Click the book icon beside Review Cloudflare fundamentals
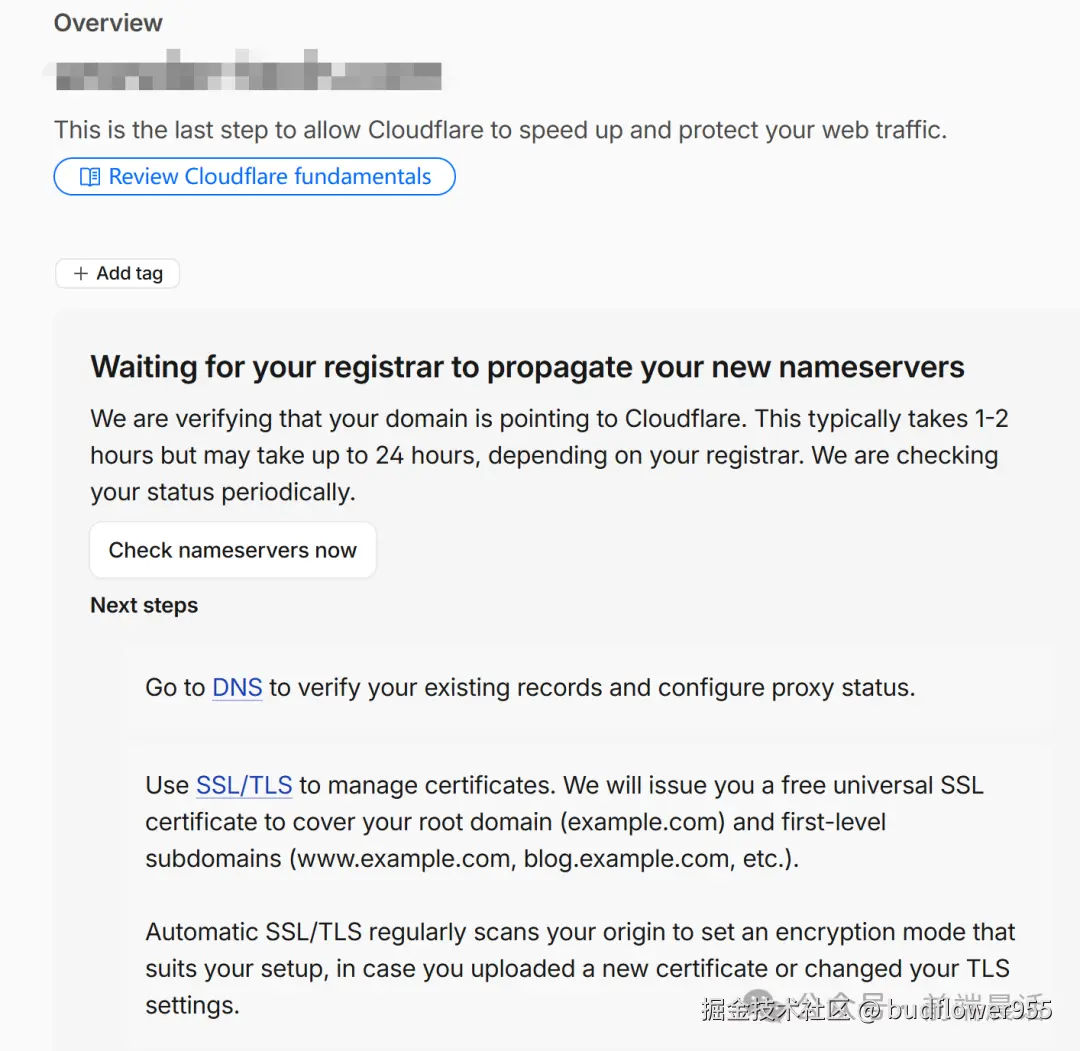The width and height of the screenshot is (1080, 1051). (90, 177)
